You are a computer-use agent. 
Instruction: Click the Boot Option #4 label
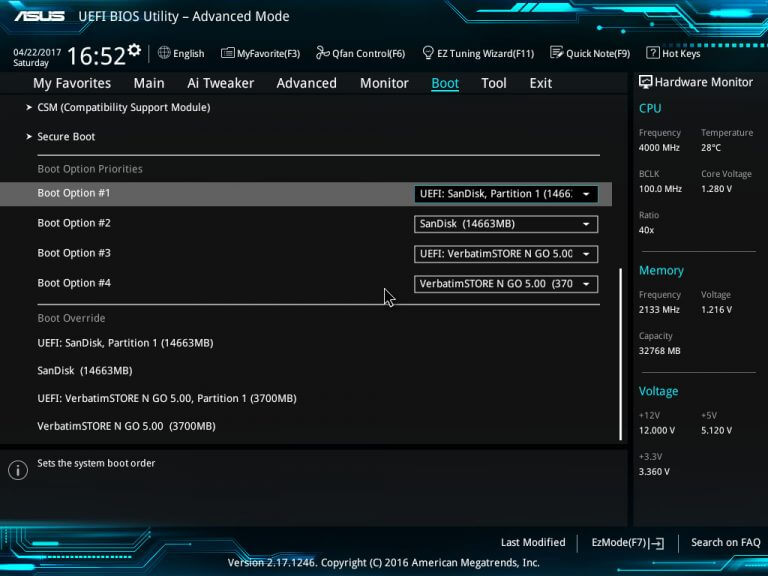point(74,283)
